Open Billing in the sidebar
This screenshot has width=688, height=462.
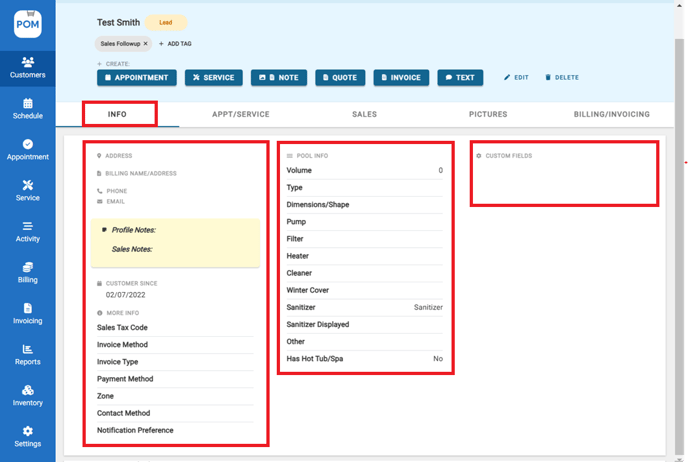point(27,272)
